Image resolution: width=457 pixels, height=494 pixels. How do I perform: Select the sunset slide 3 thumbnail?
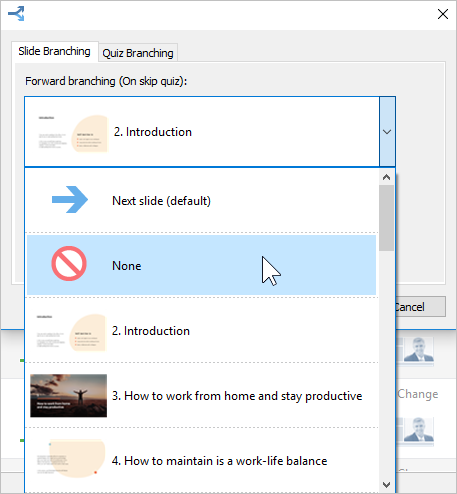click(x=69, y=396)
